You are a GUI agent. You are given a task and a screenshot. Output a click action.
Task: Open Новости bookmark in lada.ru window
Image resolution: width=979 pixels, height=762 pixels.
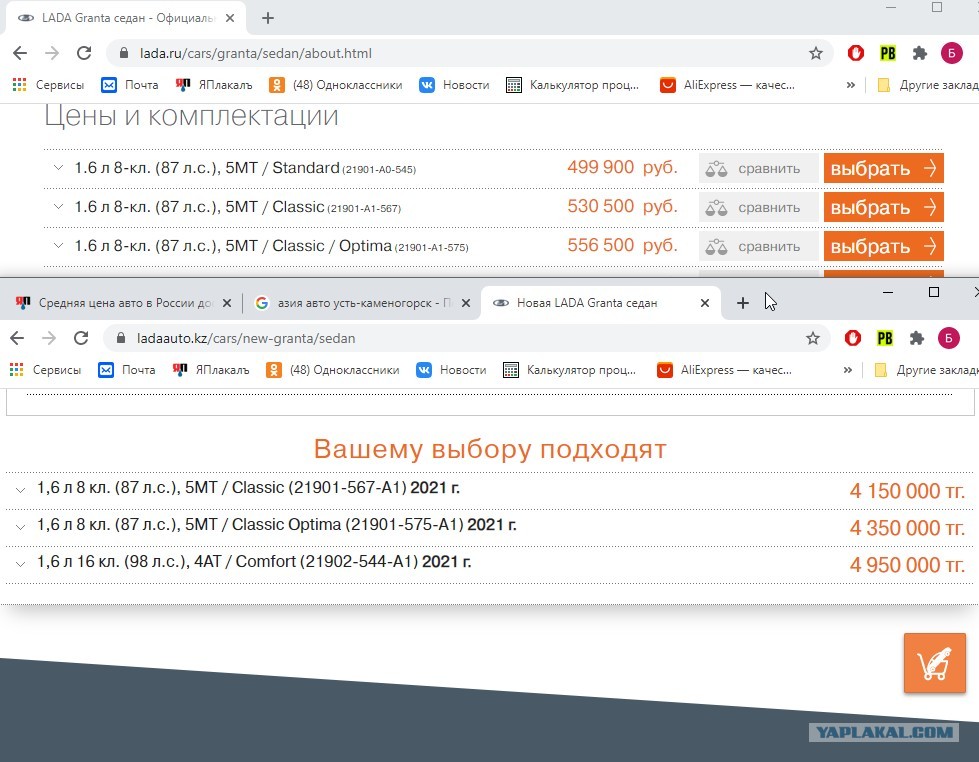point(454,85)
